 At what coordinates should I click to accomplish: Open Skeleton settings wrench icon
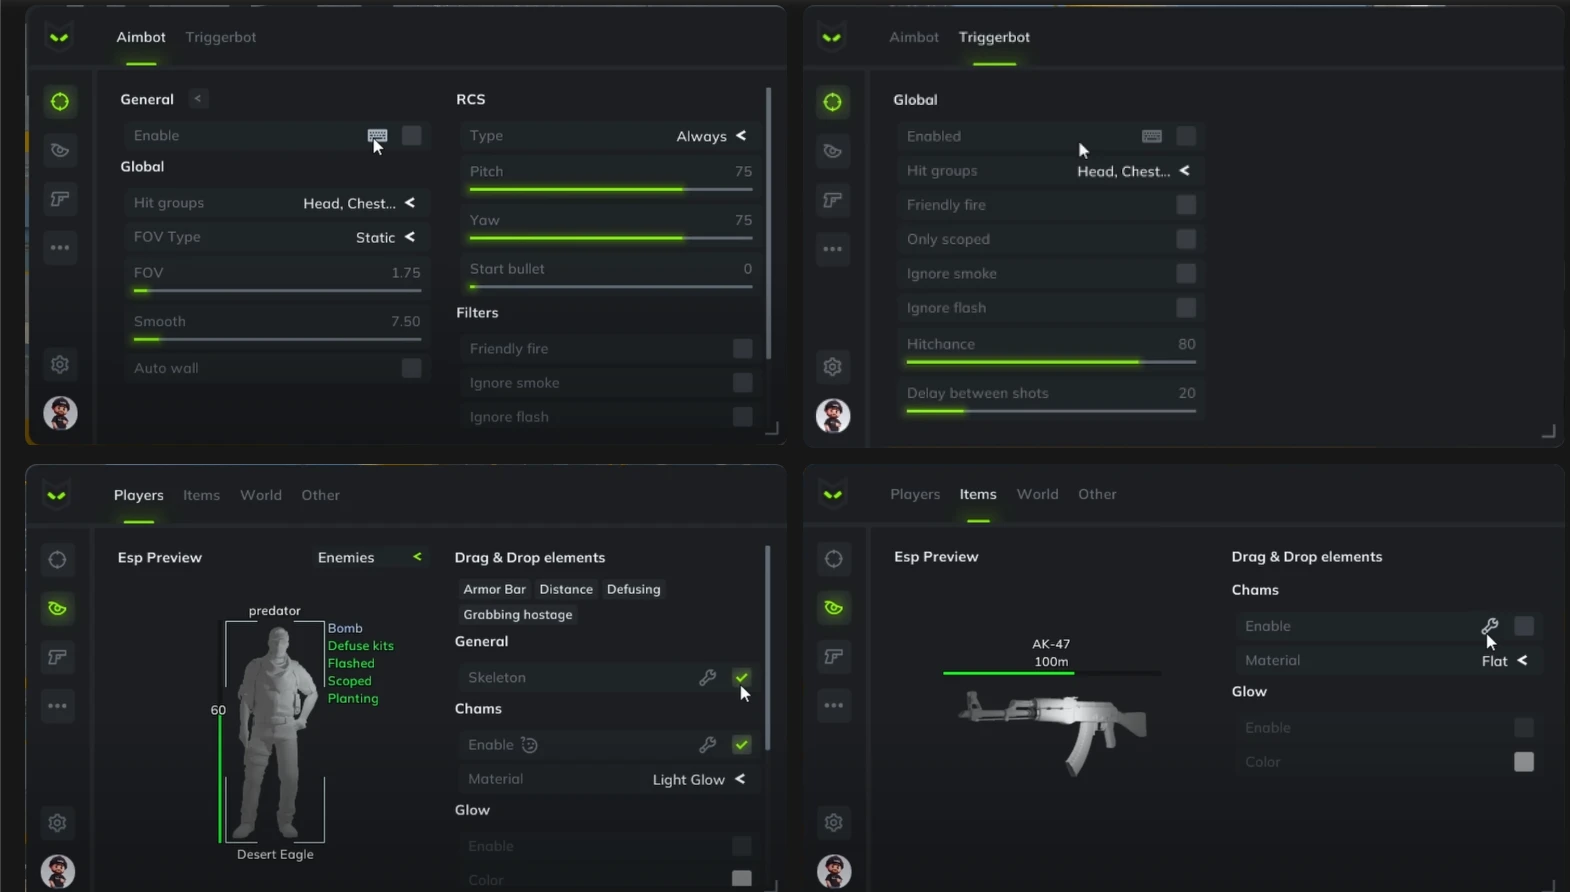point(707,678)
